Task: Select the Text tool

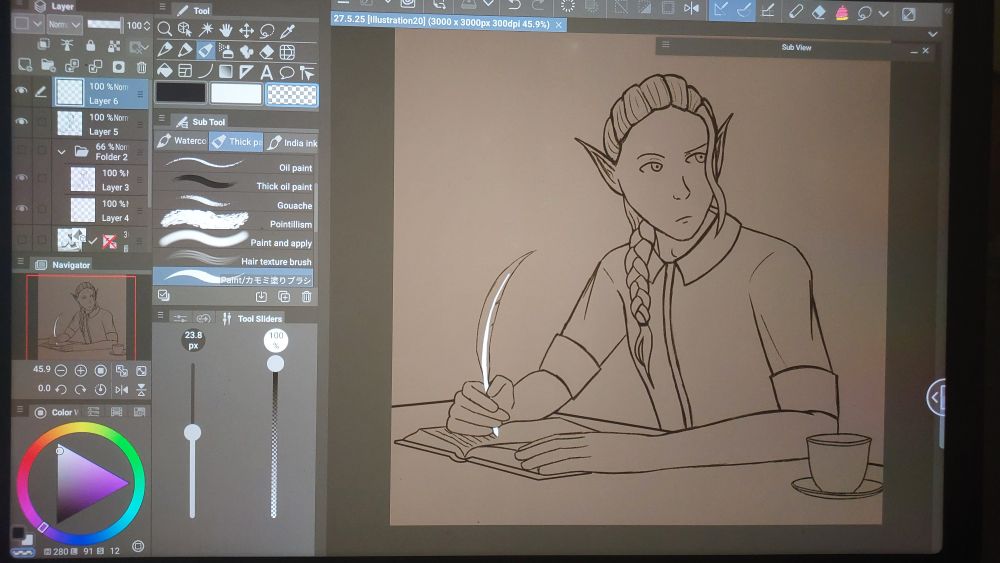Action: pyautogui.click(x=267, y=72)
